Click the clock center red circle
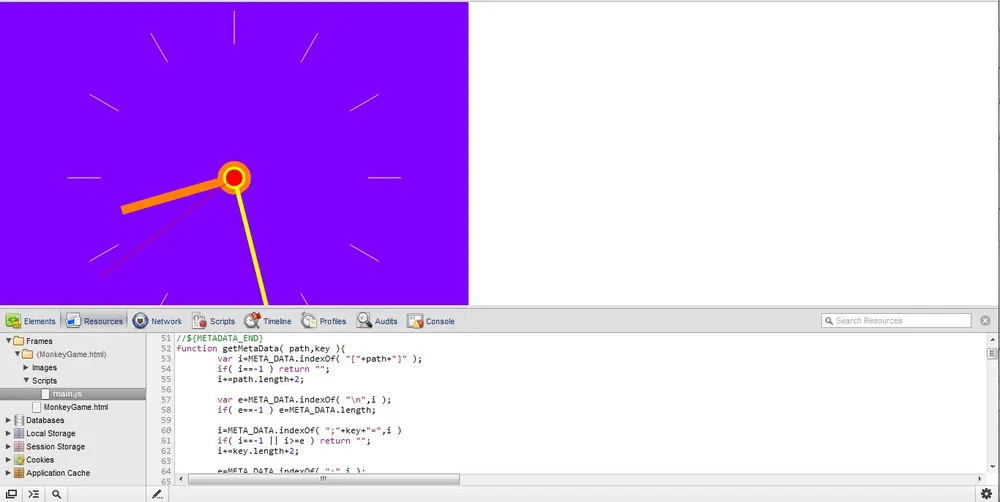 pyautogui.click(x=234, y=177)
